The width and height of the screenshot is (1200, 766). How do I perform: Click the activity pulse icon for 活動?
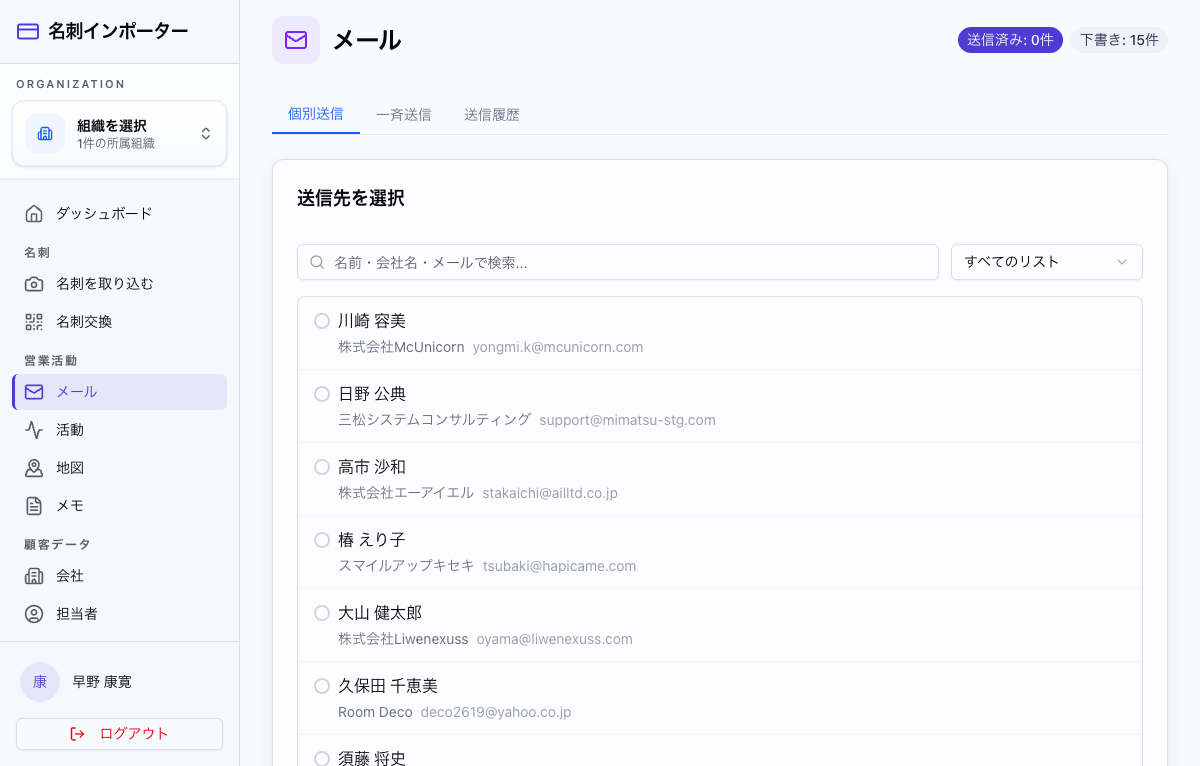[x=34, y=430]
